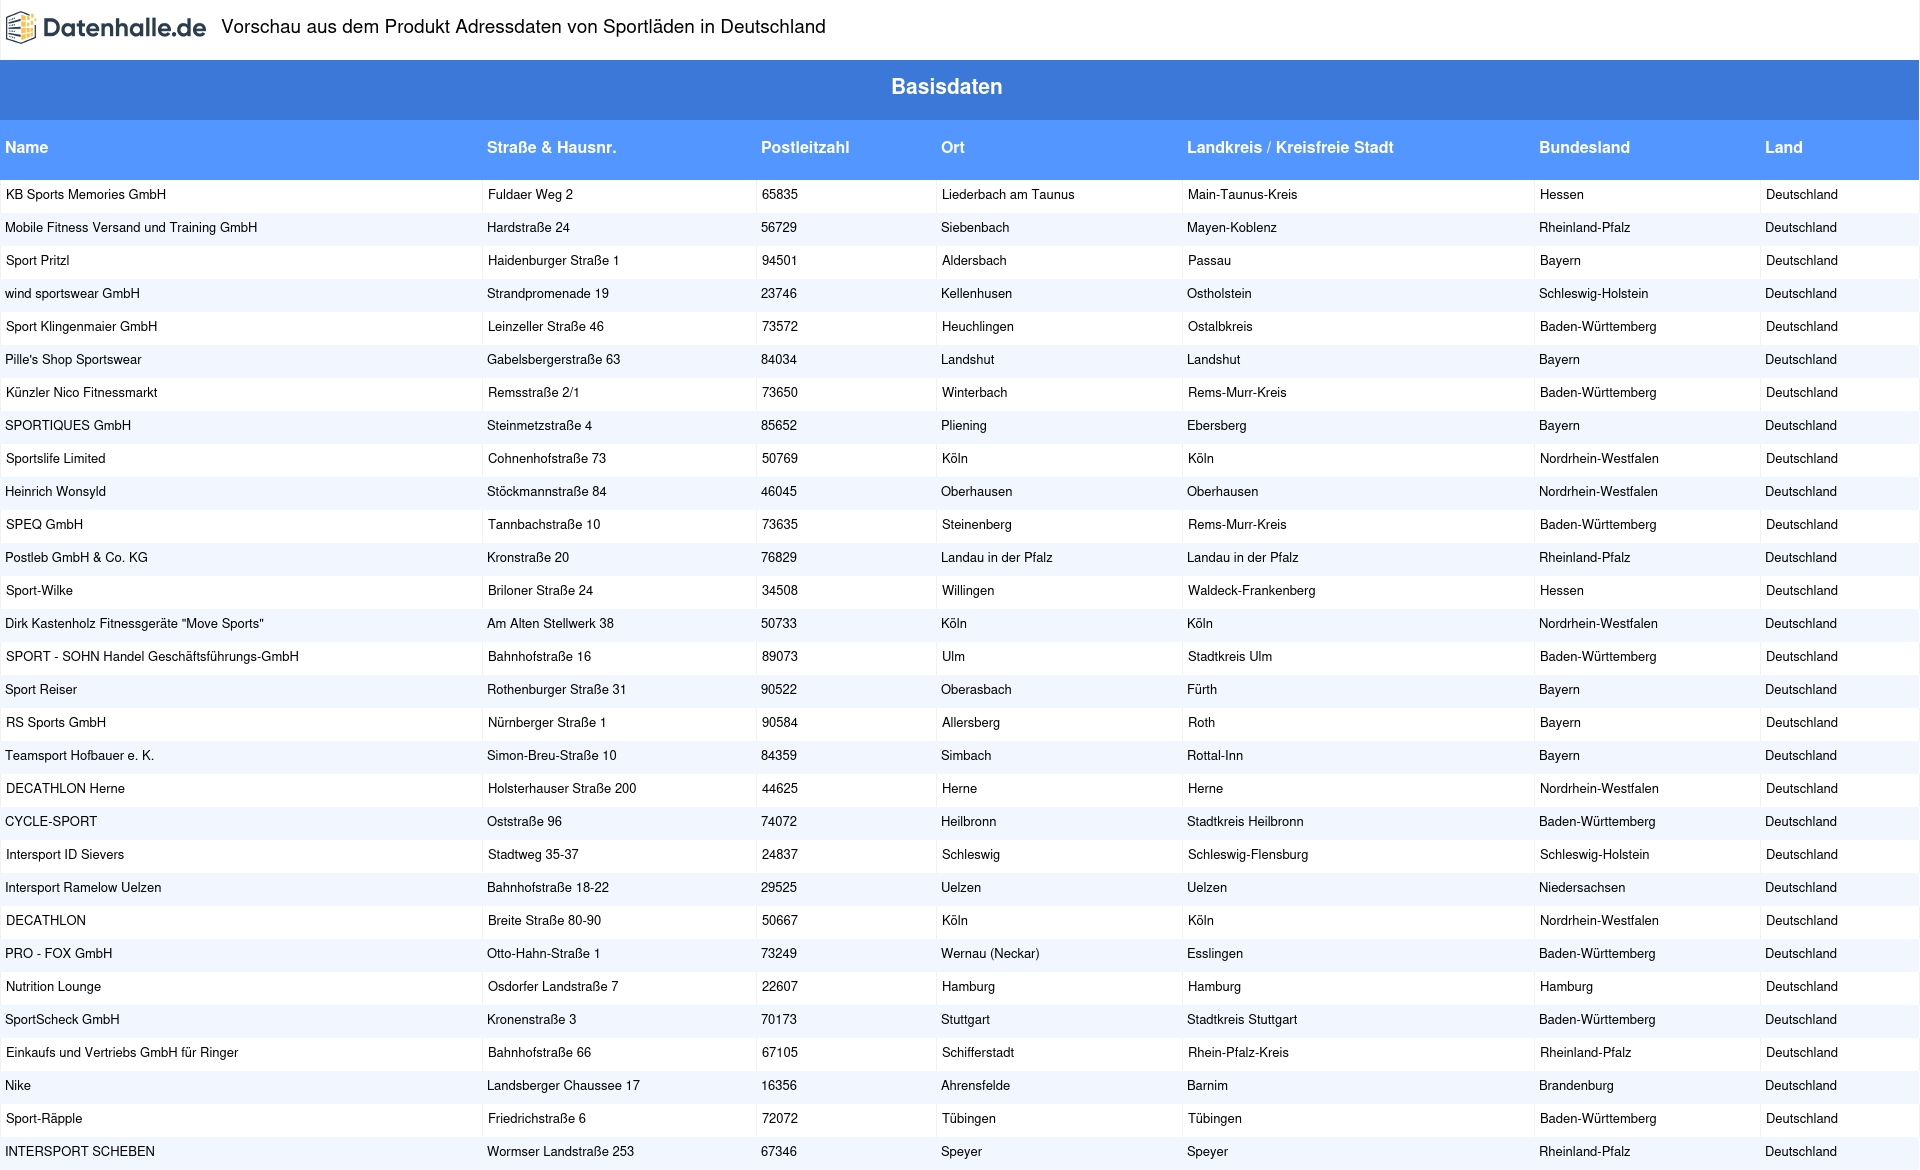Select Ort Liederbach am Taunus
This screenshot has height=1170, width=1920.
(x=1008, y=195)
